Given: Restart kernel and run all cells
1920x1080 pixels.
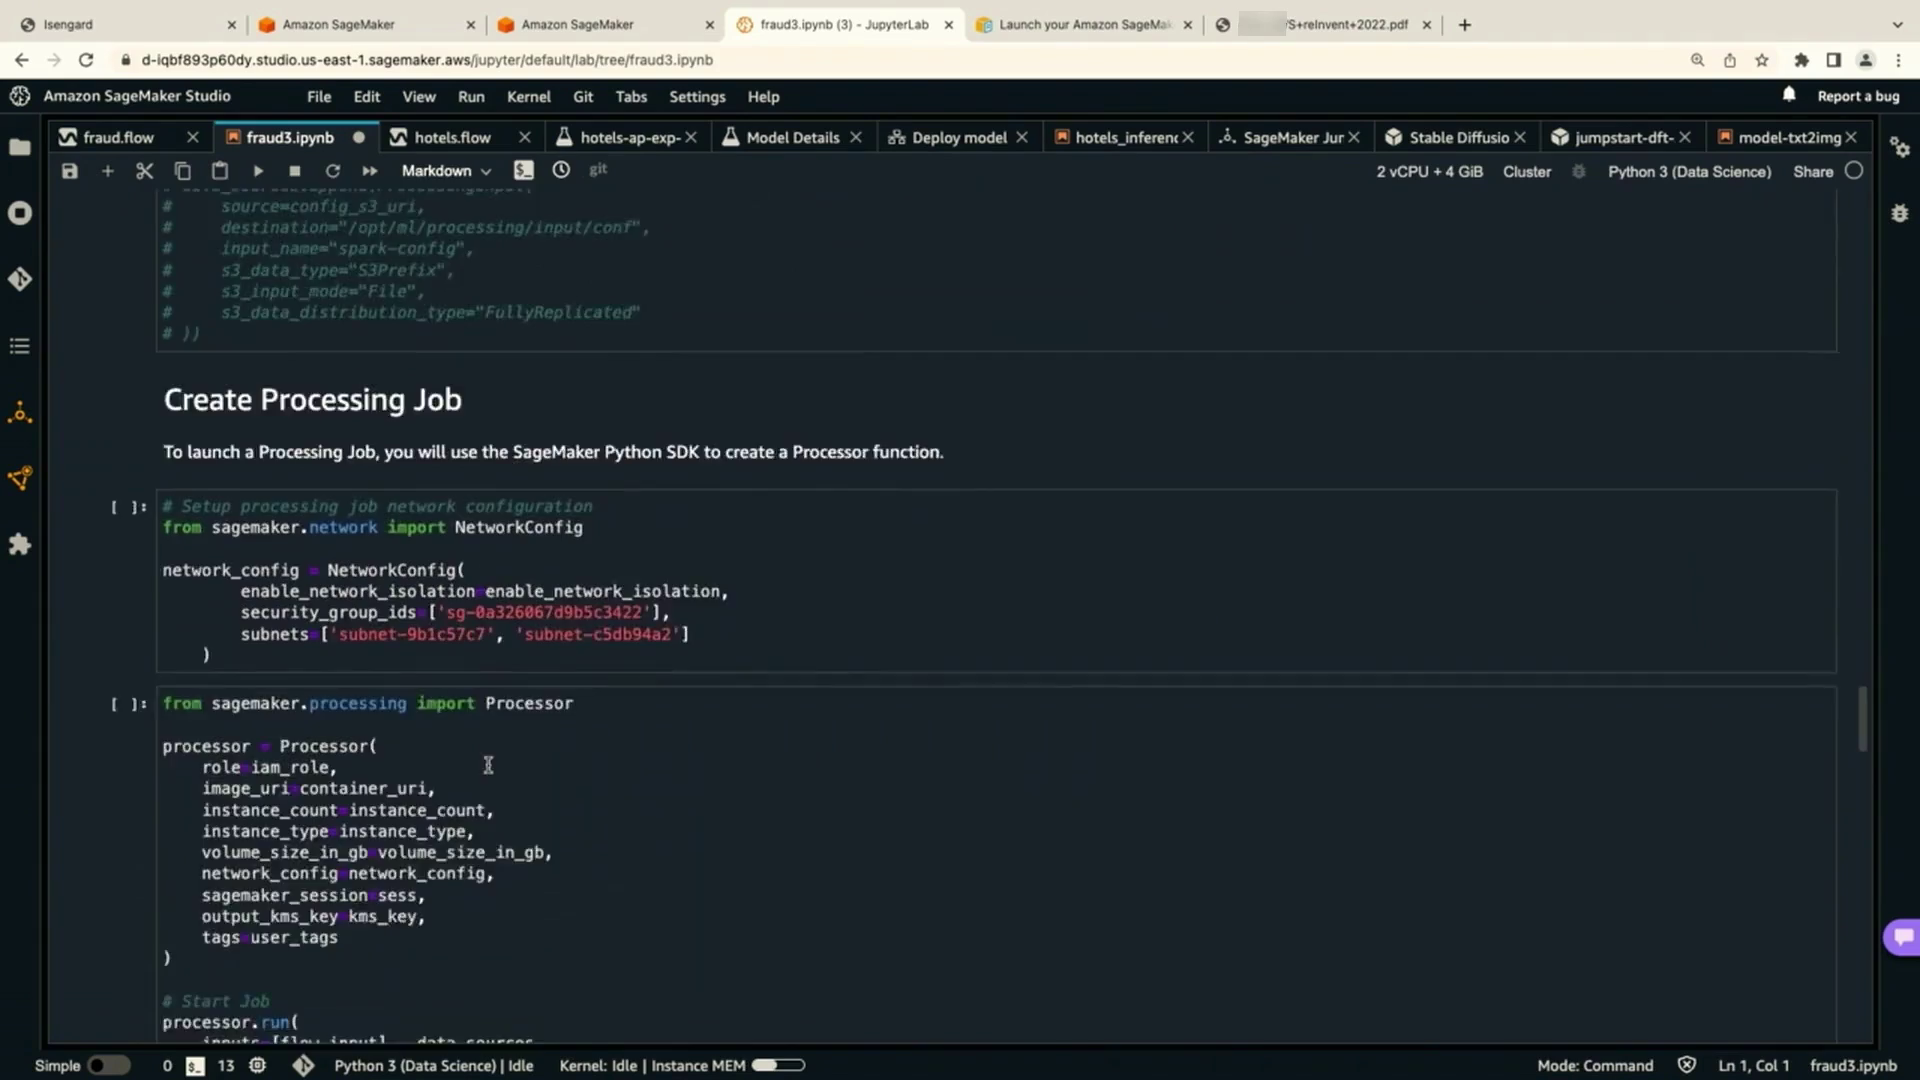Looking at the screenshot, I should click(x=369, y=171).
